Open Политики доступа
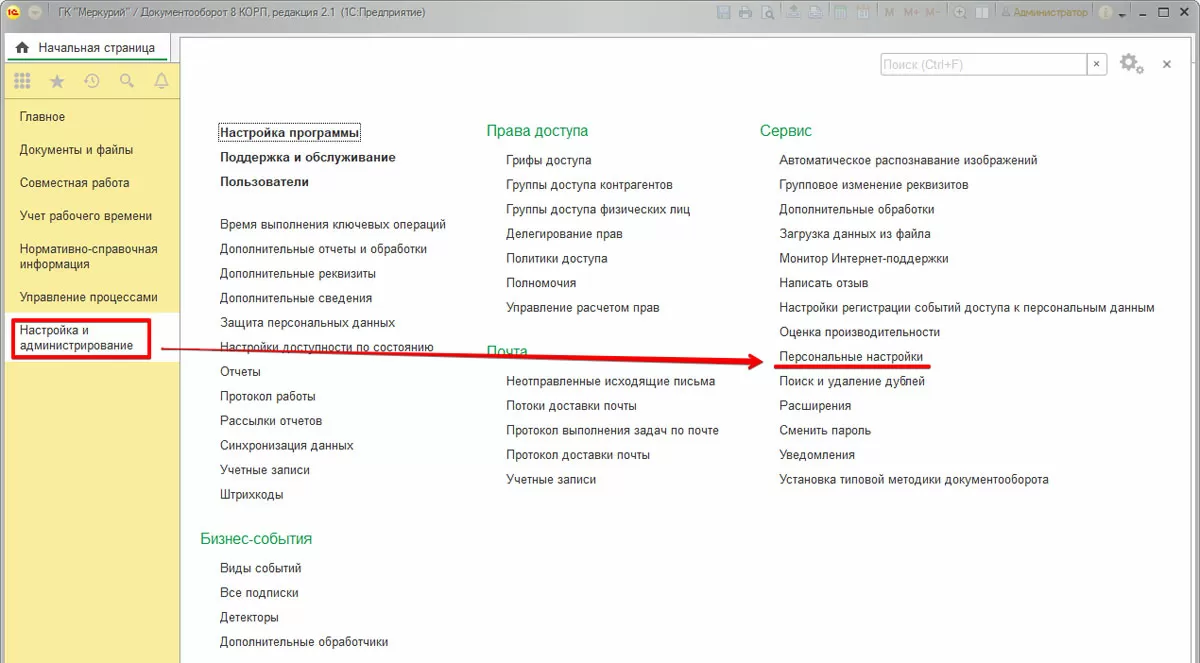The height and width of the screenshot is (663, 1200). tap(557, 258)
